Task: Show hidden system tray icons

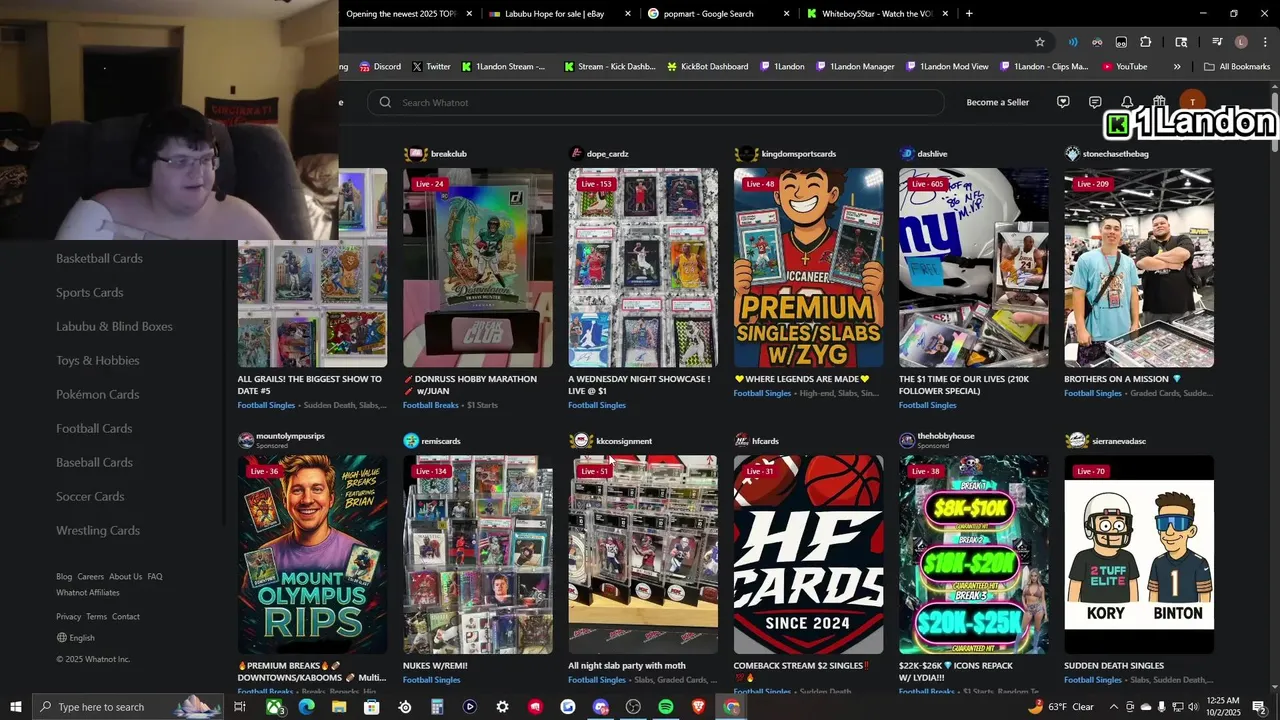Action: (1113, 707)
